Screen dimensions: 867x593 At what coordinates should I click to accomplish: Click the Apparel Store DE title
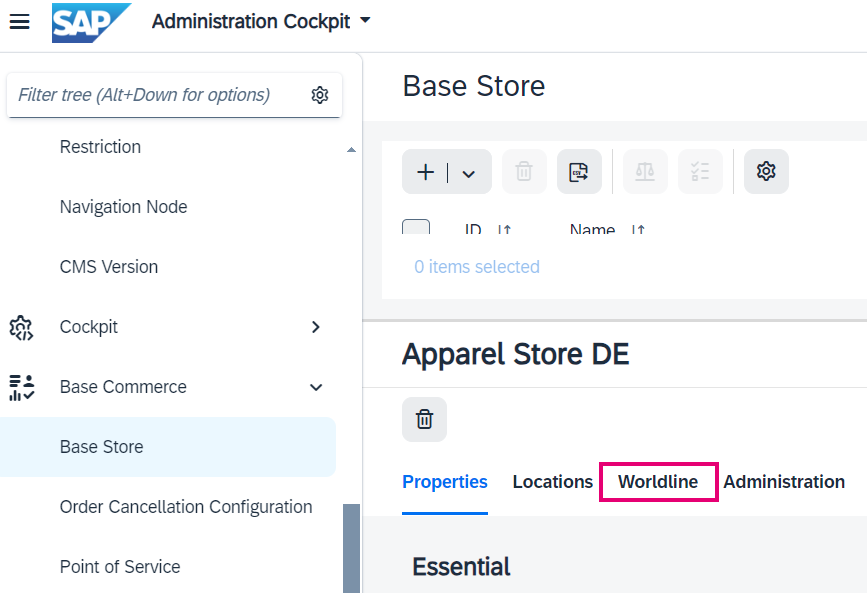pos(515,354)
